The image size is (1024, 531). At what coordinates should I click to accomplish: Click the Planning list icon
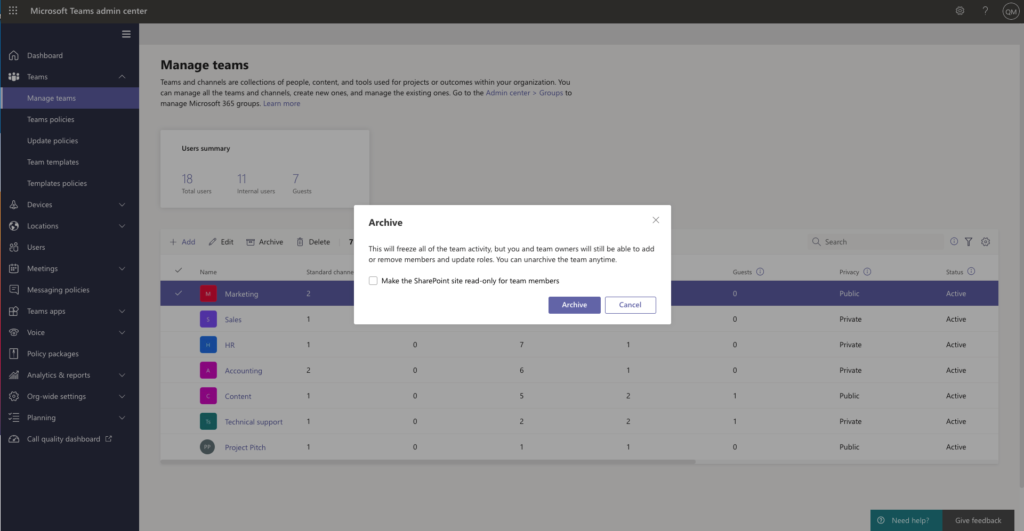[14, 418]
